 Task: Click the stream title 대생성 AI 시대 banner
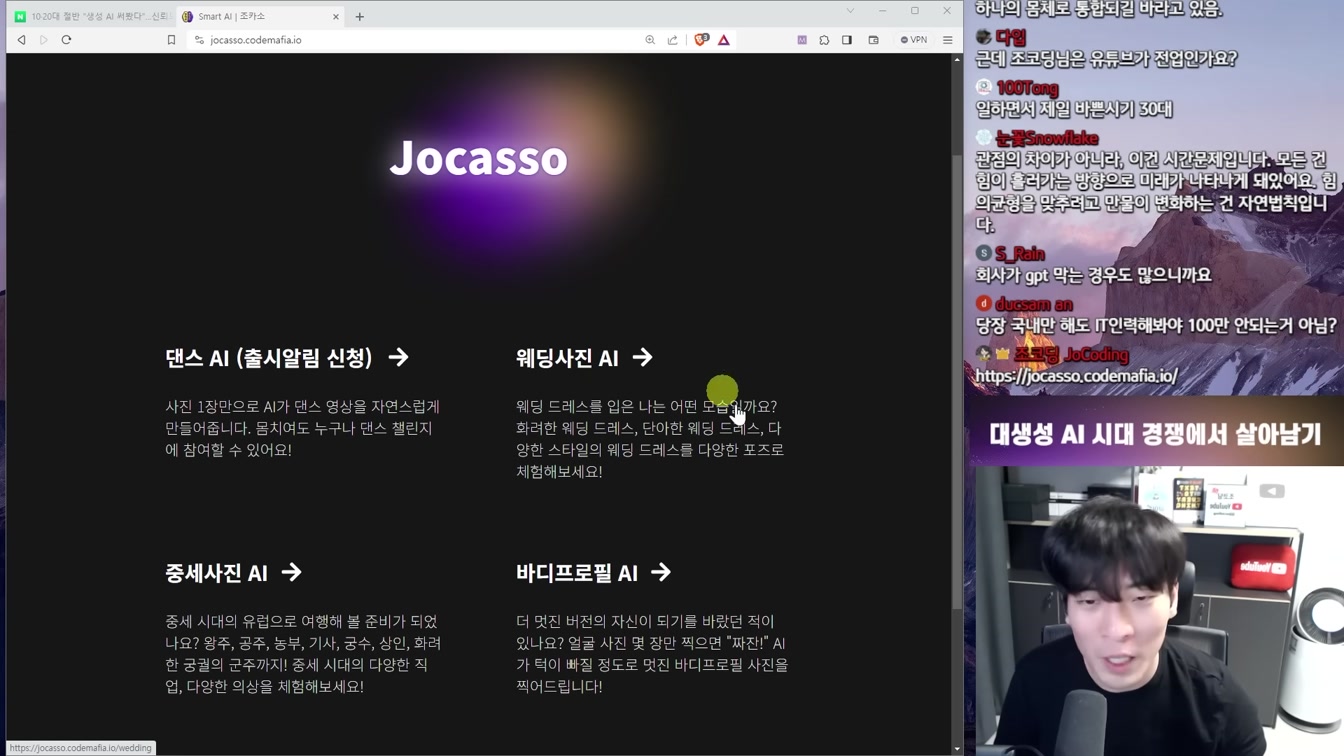click(x=1155, y=434)
